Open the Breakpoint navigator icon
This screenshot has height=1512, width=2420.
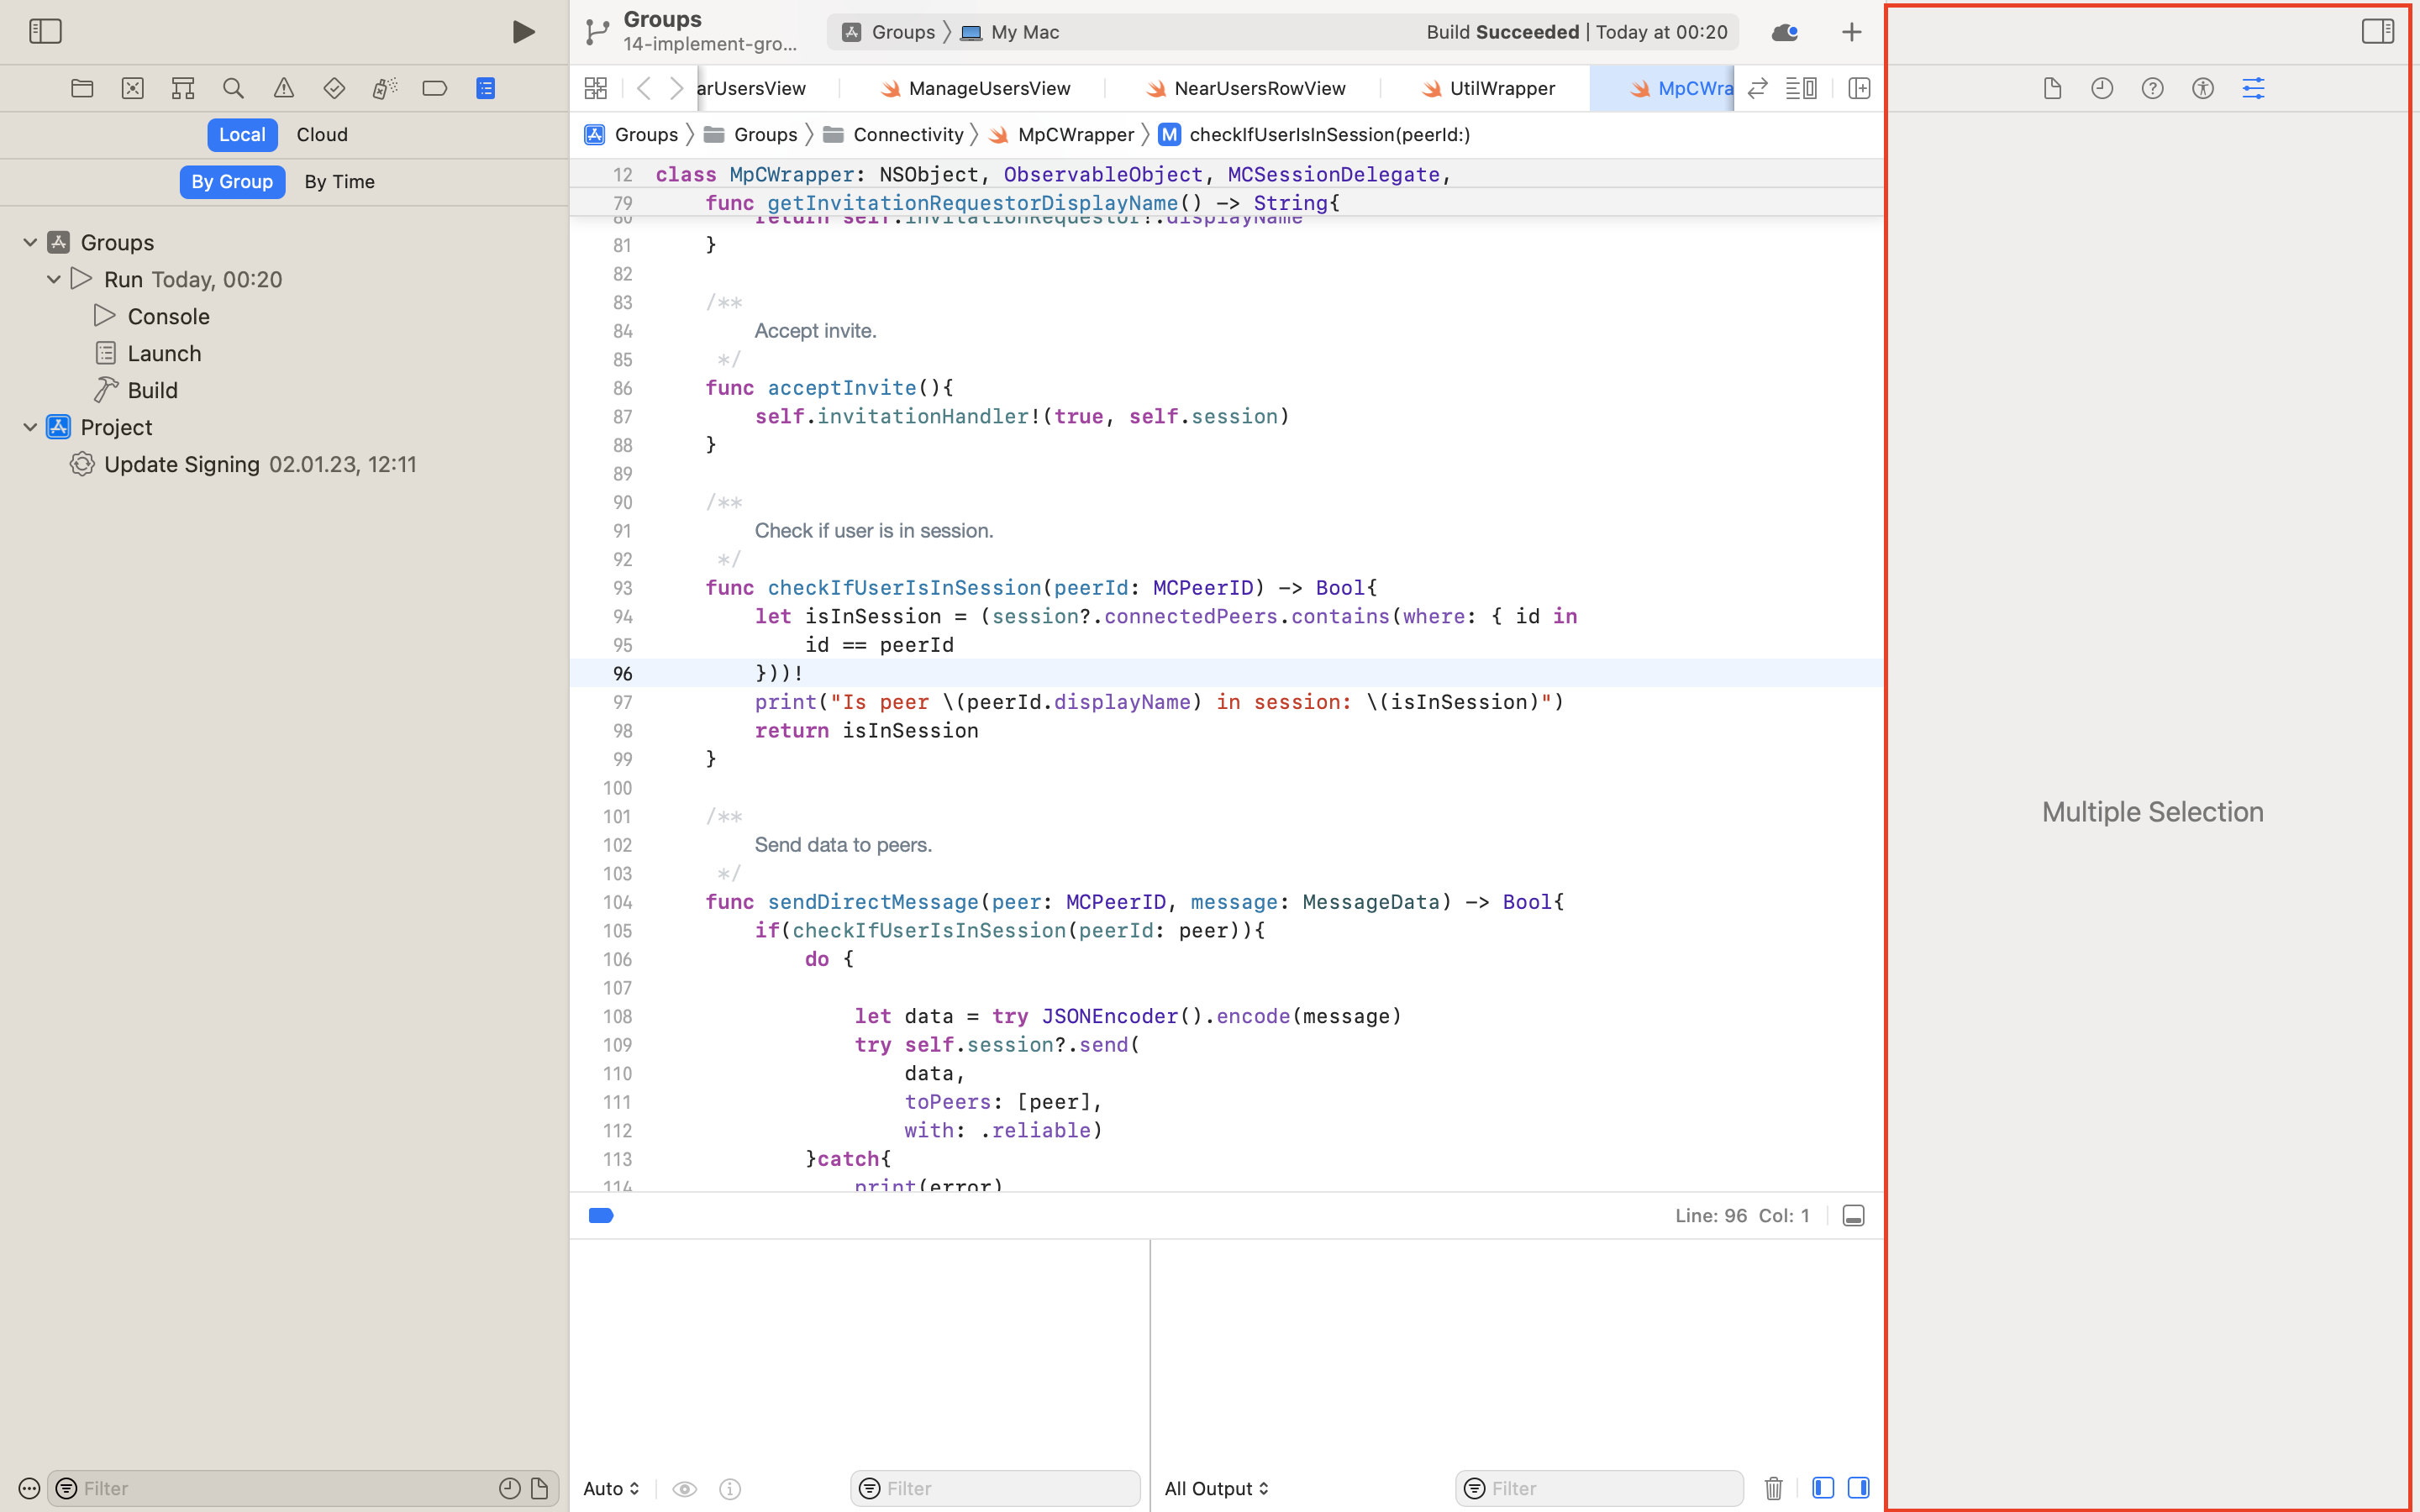pos(435,88)
